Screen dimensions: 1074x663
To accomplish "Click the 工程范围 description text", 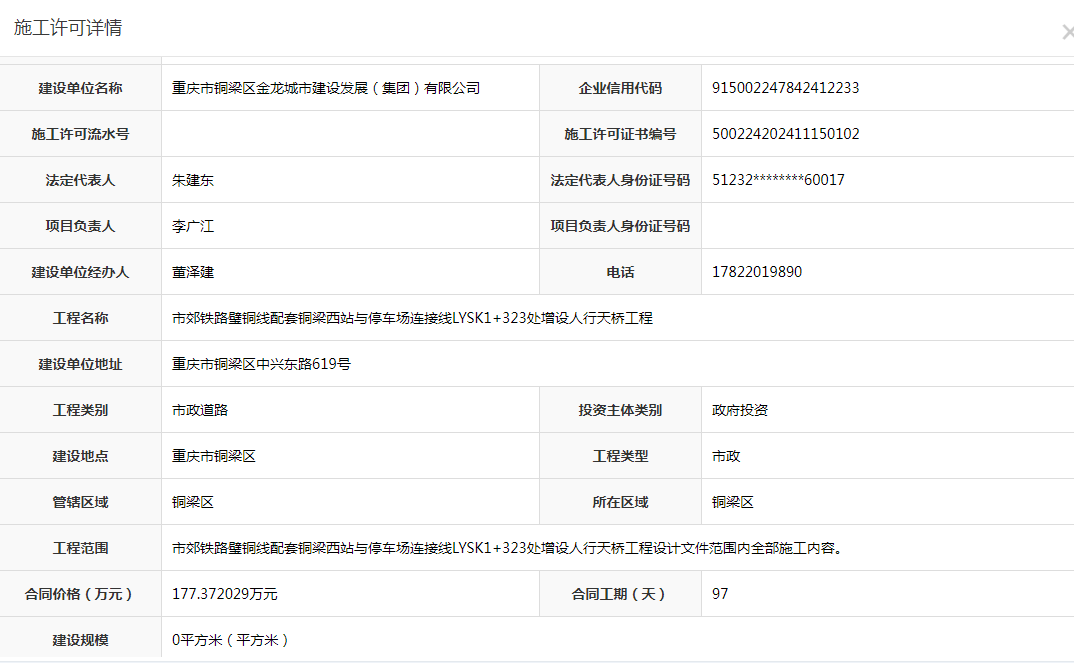I will tap(505, 548).
